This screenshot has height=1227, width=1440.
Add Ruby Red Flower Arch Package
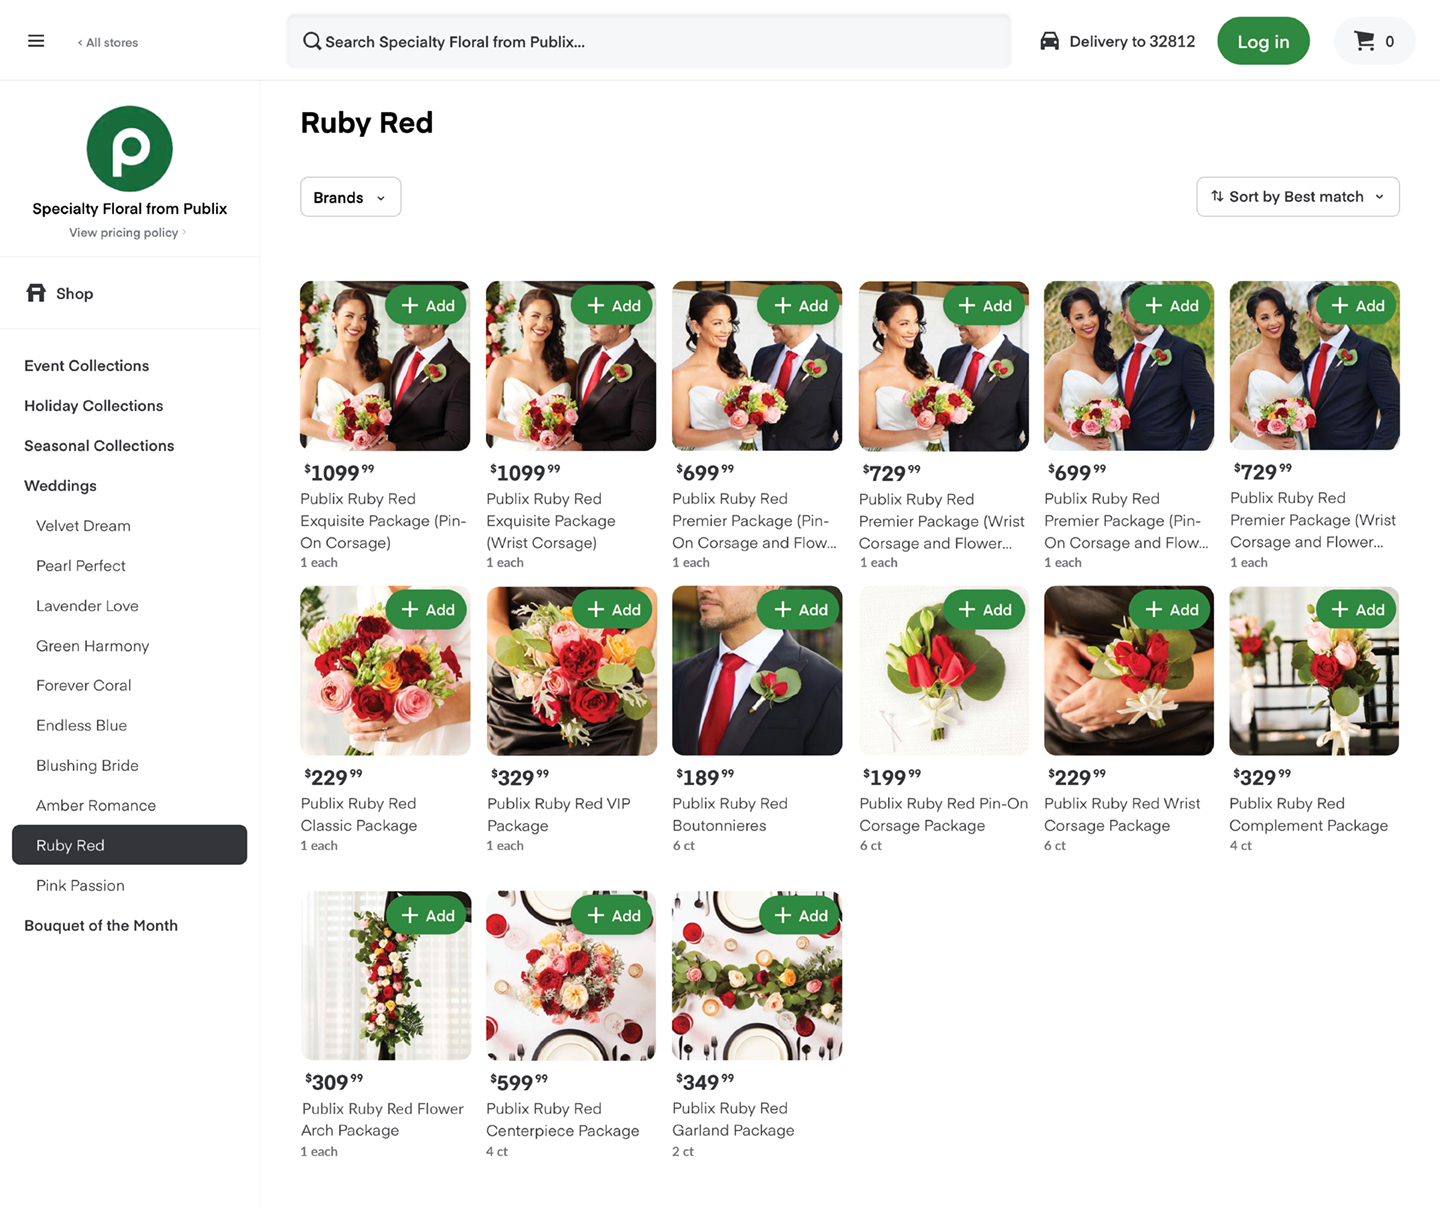coord(427,915)
